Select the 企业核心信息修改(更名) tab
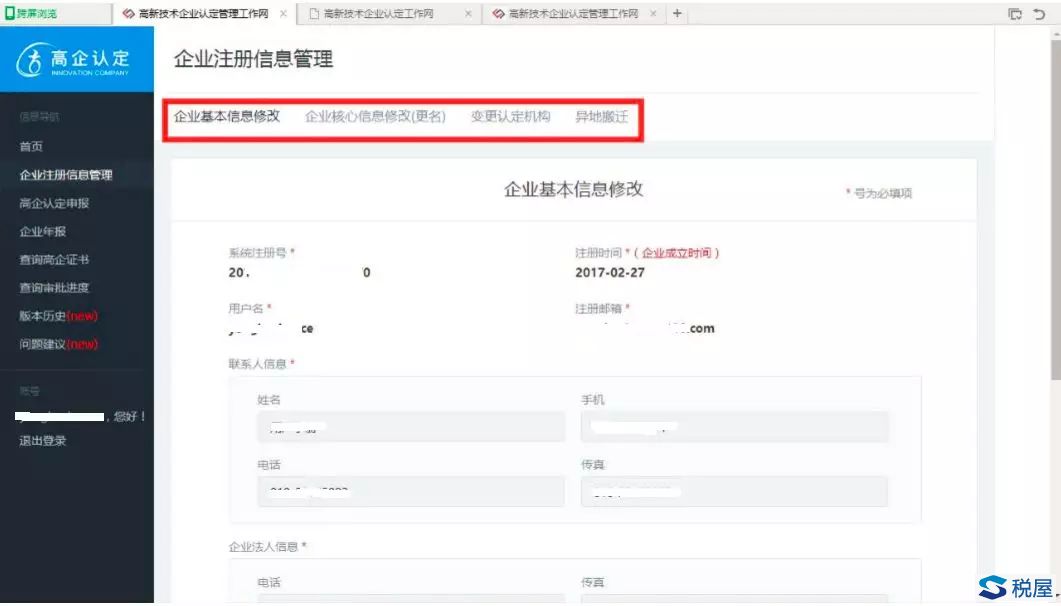This screenshot has height=606, width=1061. [x=375, y=116]
